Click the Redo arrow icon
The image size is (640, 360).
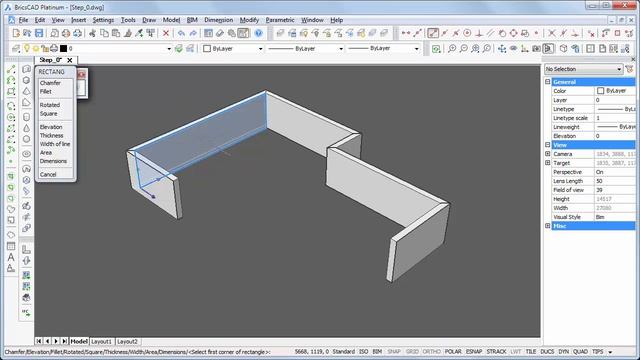tap(193, 33)
